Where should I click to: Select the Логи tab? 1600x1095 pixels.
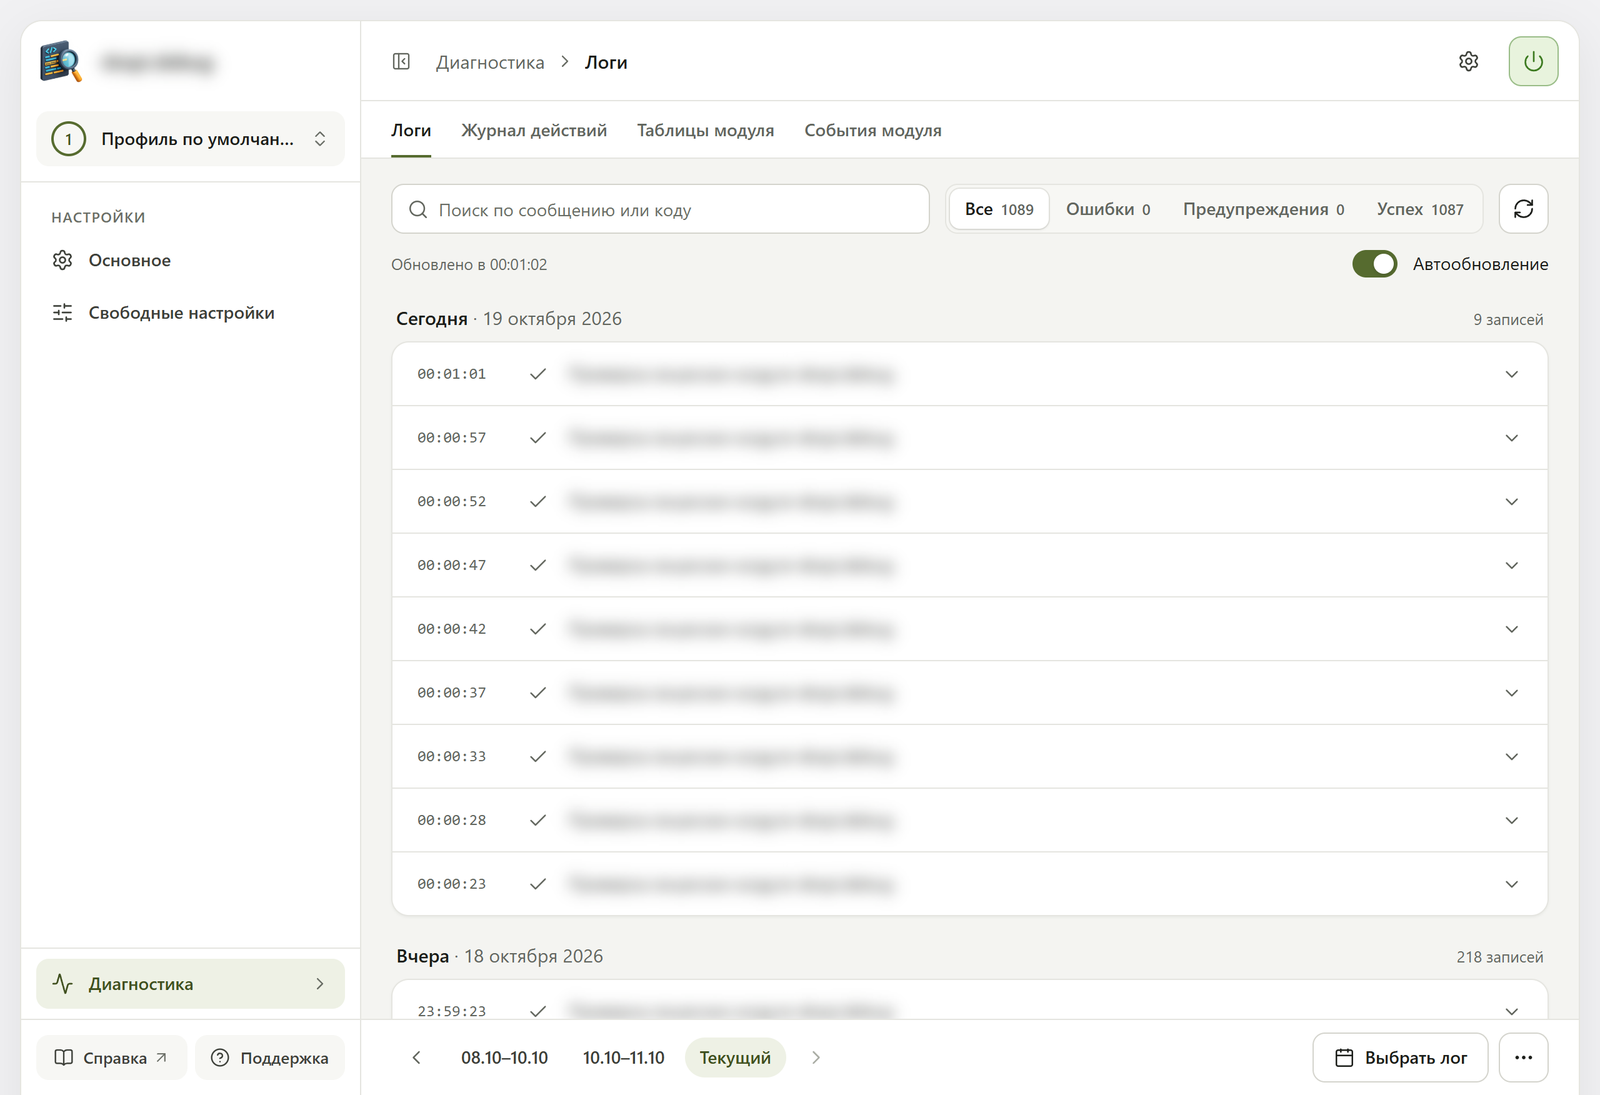click(x=411, y=130)
